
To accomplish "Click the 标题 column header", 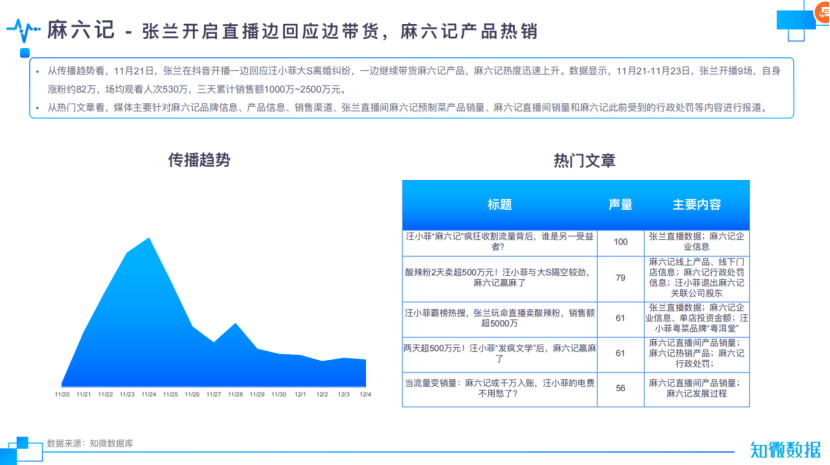I will [500, 204].
